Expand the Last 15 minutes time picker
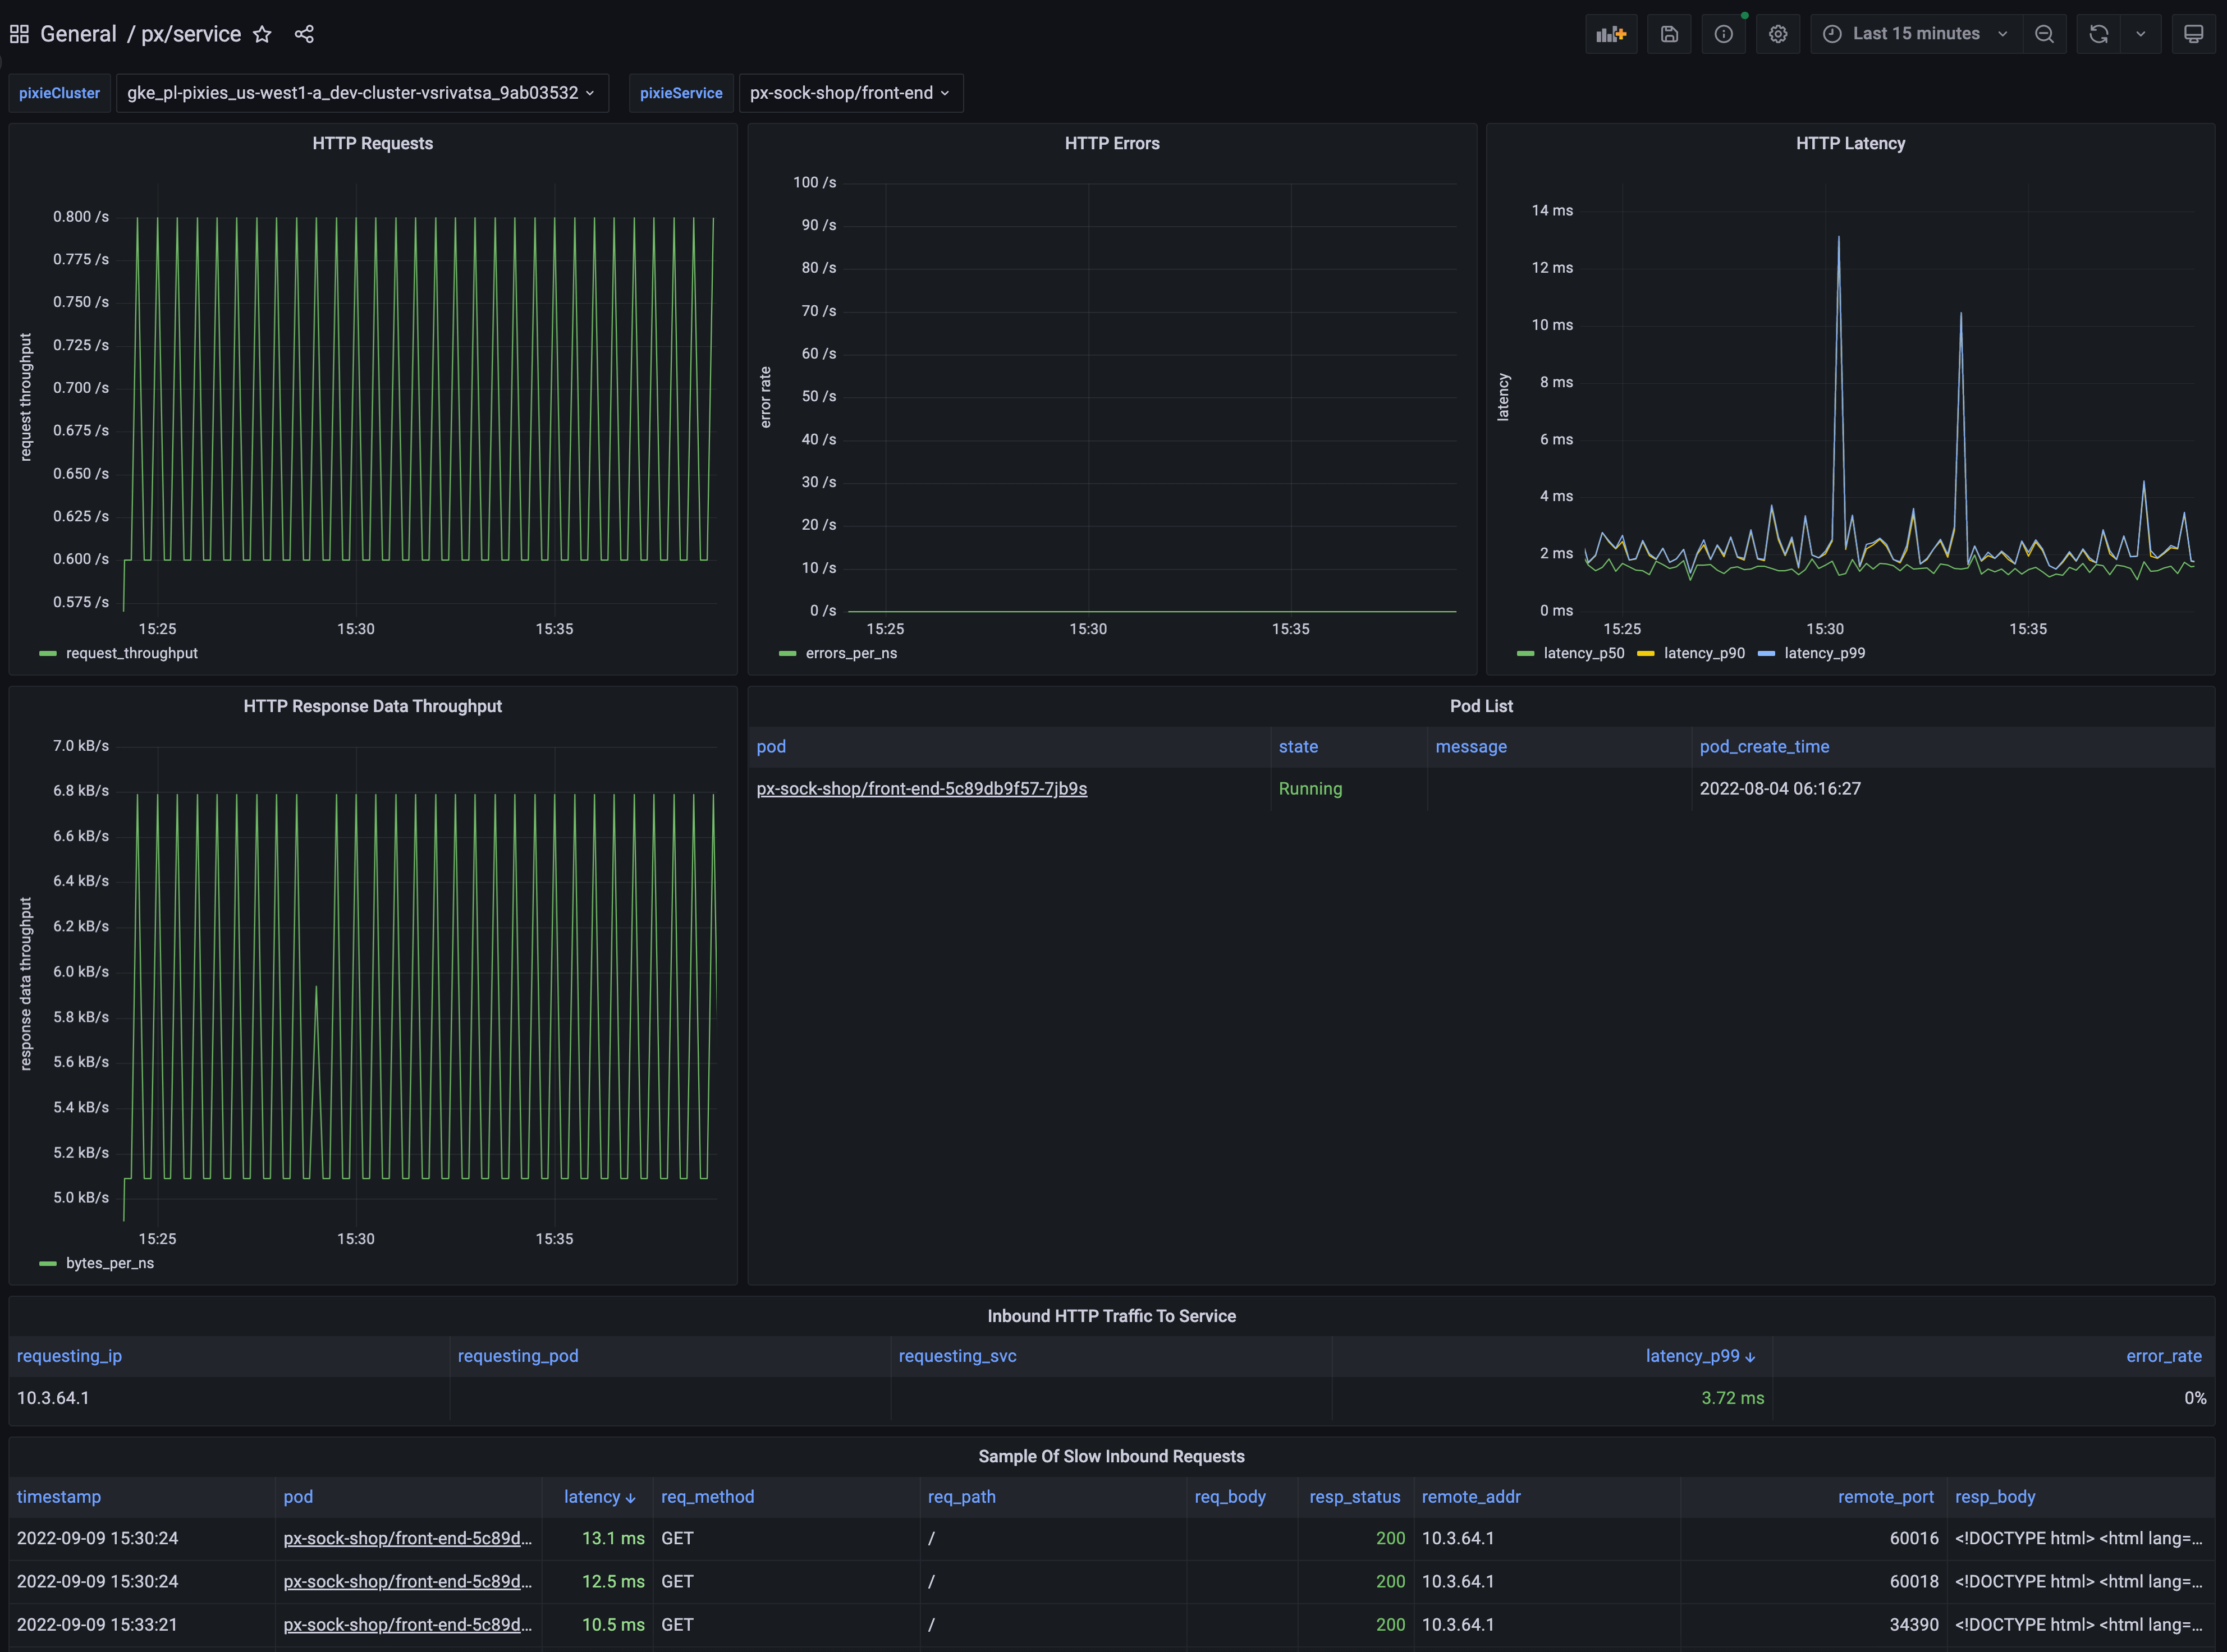 point(1915,34)
